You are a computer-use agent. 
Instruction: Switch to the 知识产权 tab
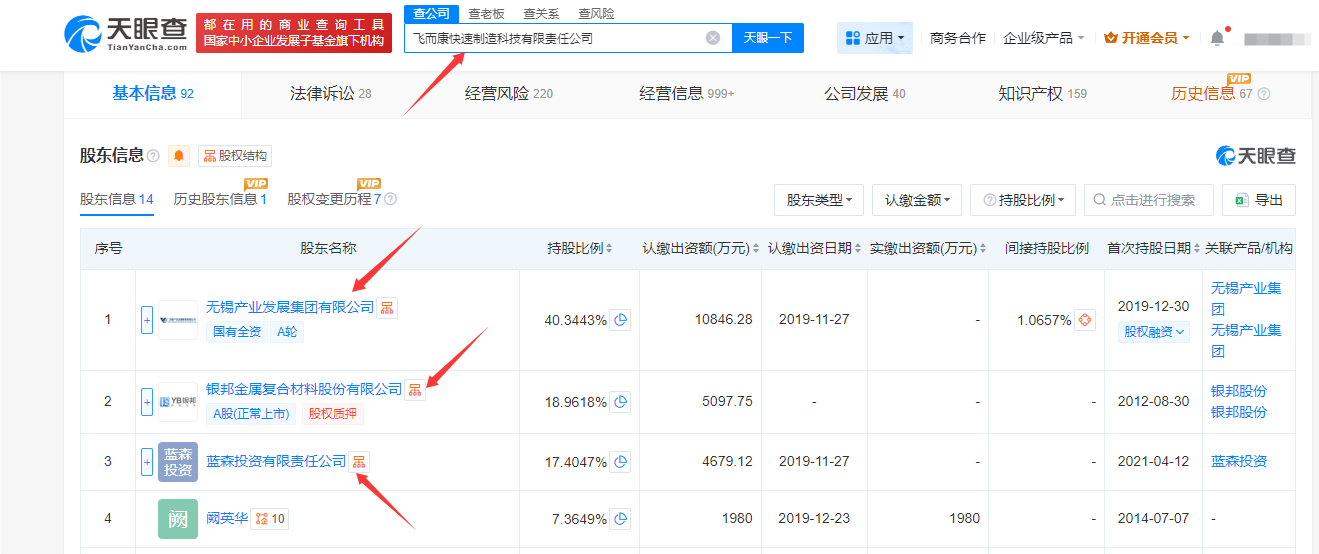click(x=1043, y=94)
